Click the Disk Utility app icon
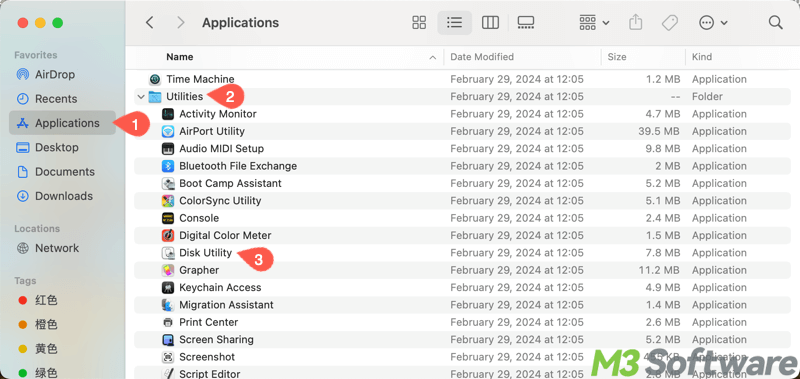This screenshot has width=800, height=379. 168,252
